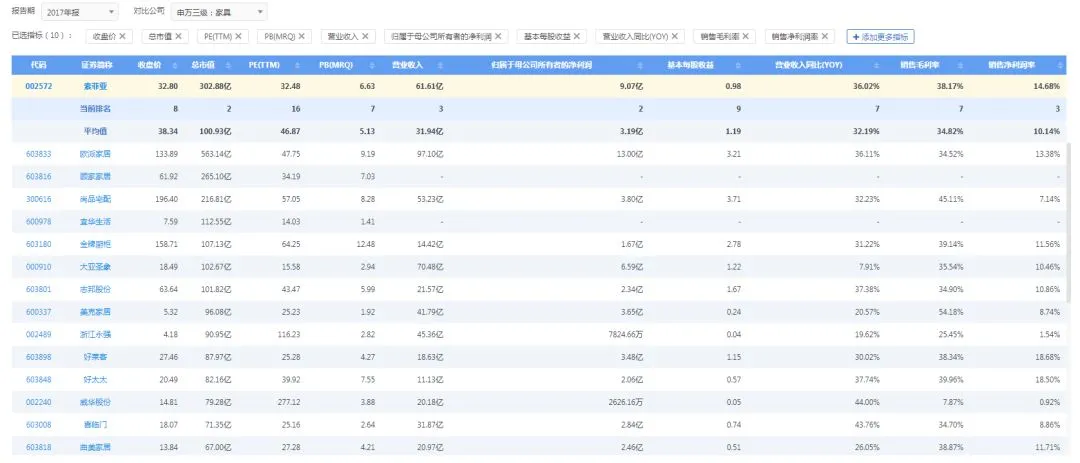Viewport: 1080px width, 463px height.
Task: Click the 当前排名 row label
Action: click(x=96, y=109)
